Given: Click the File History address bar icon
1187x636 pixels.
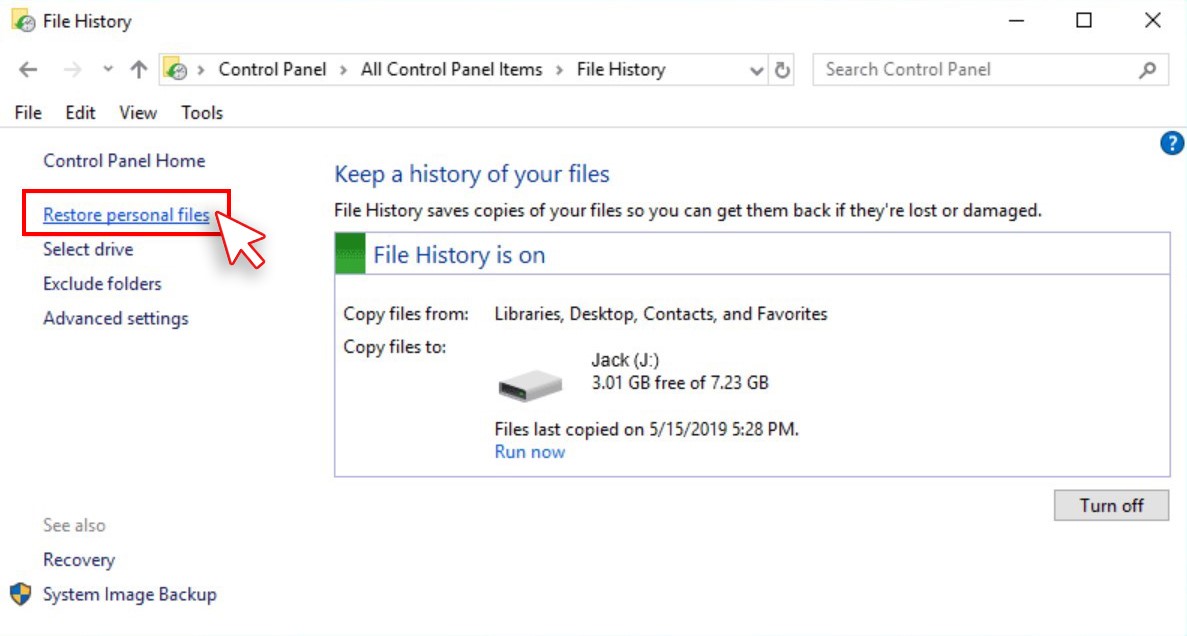Looking at the screenshot, I should coord(176,70).
